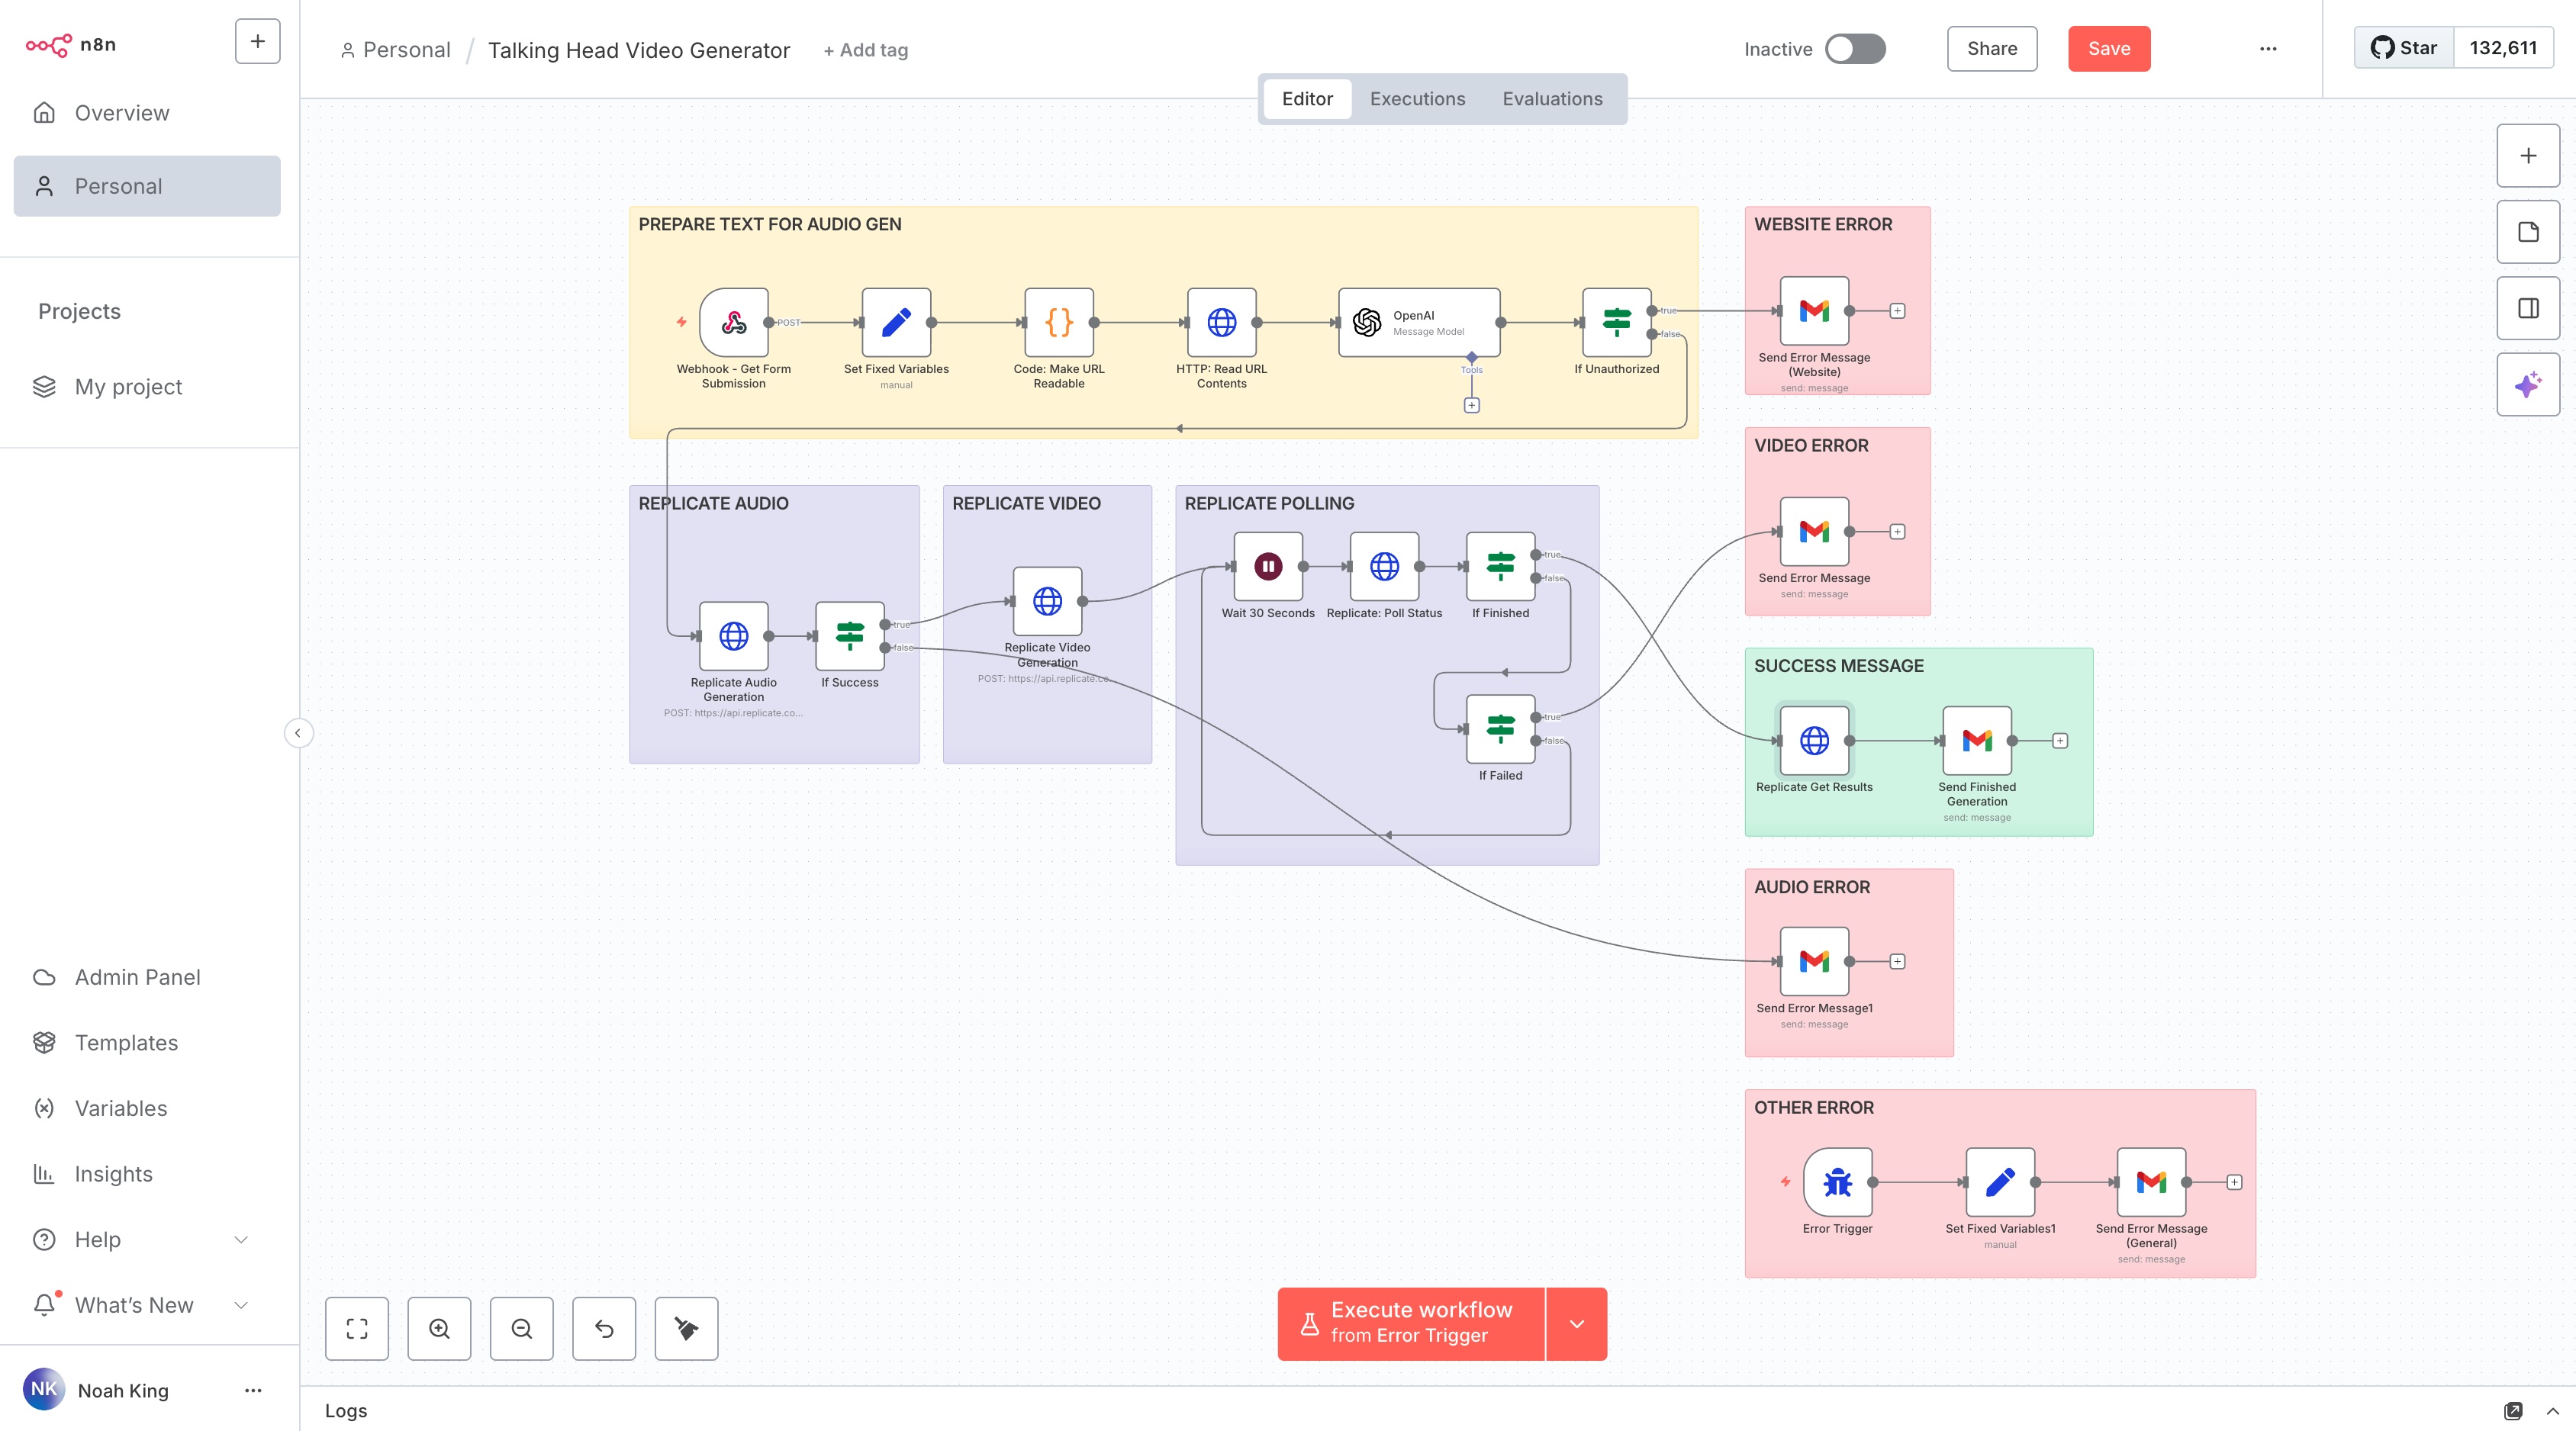This screenshot has height=1431, width=2576.
Task: Open the Code: Make URL Readable node
Action: tap(1058, 322)
